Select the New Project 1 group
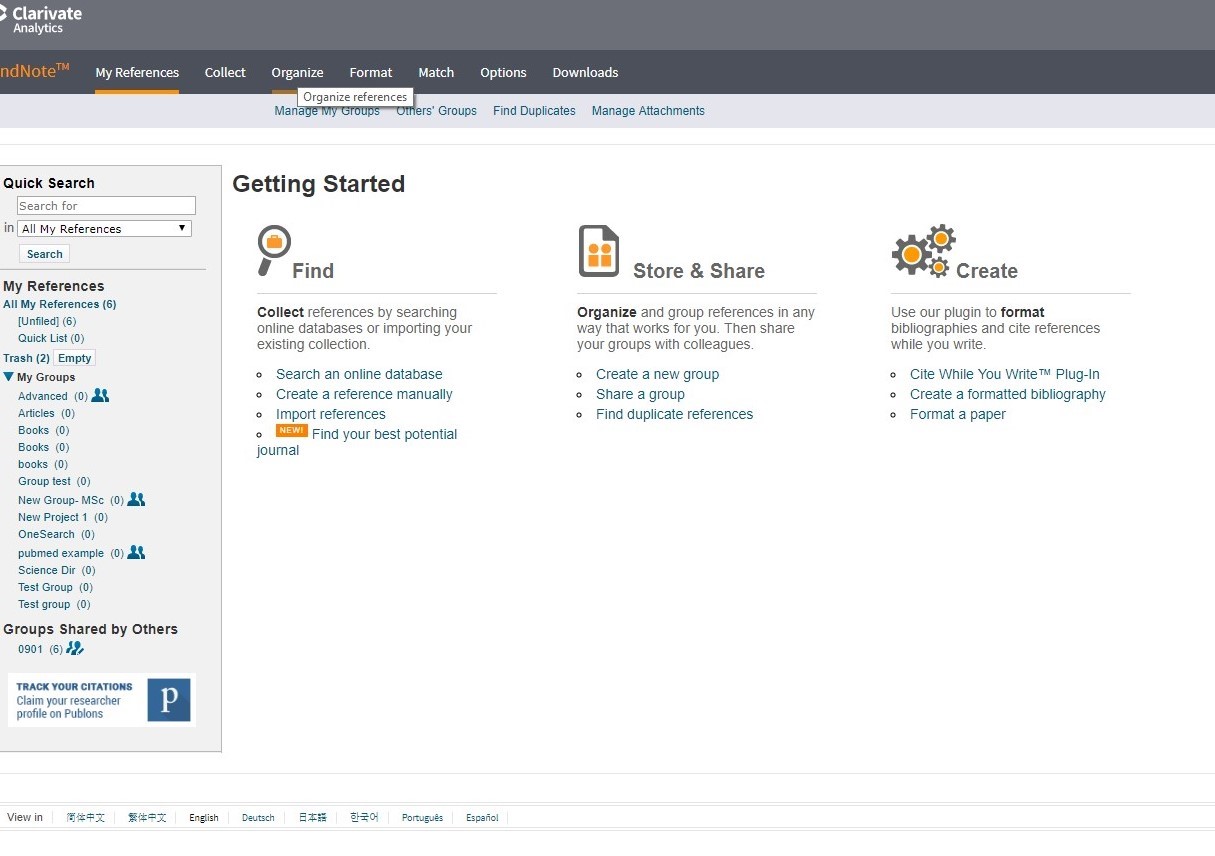 [x=53, y=517]
